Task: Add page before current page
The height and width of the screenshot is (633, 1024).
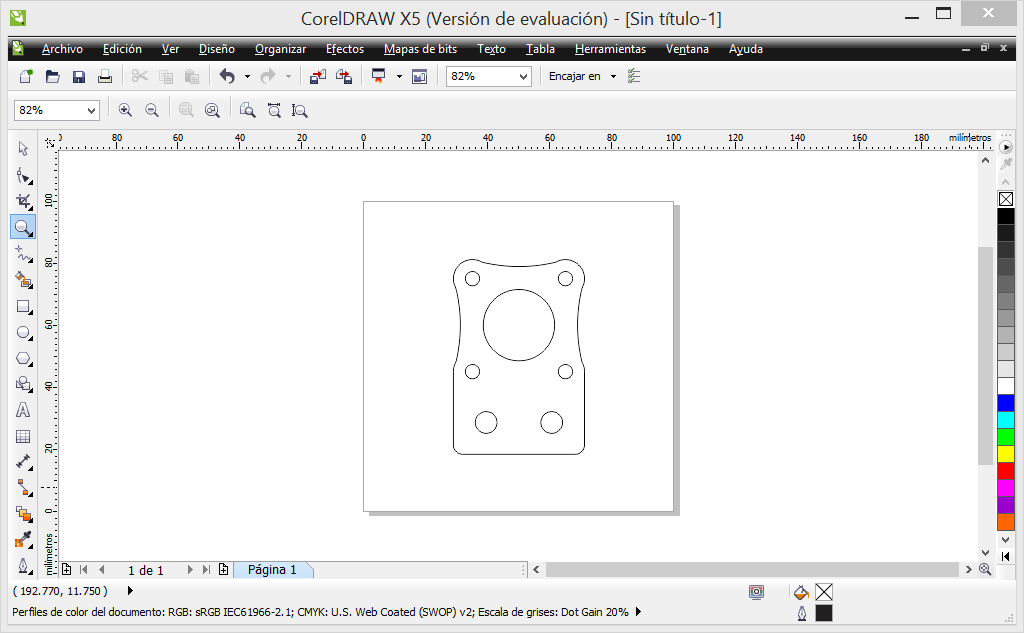Action: (x=67, y=570)
